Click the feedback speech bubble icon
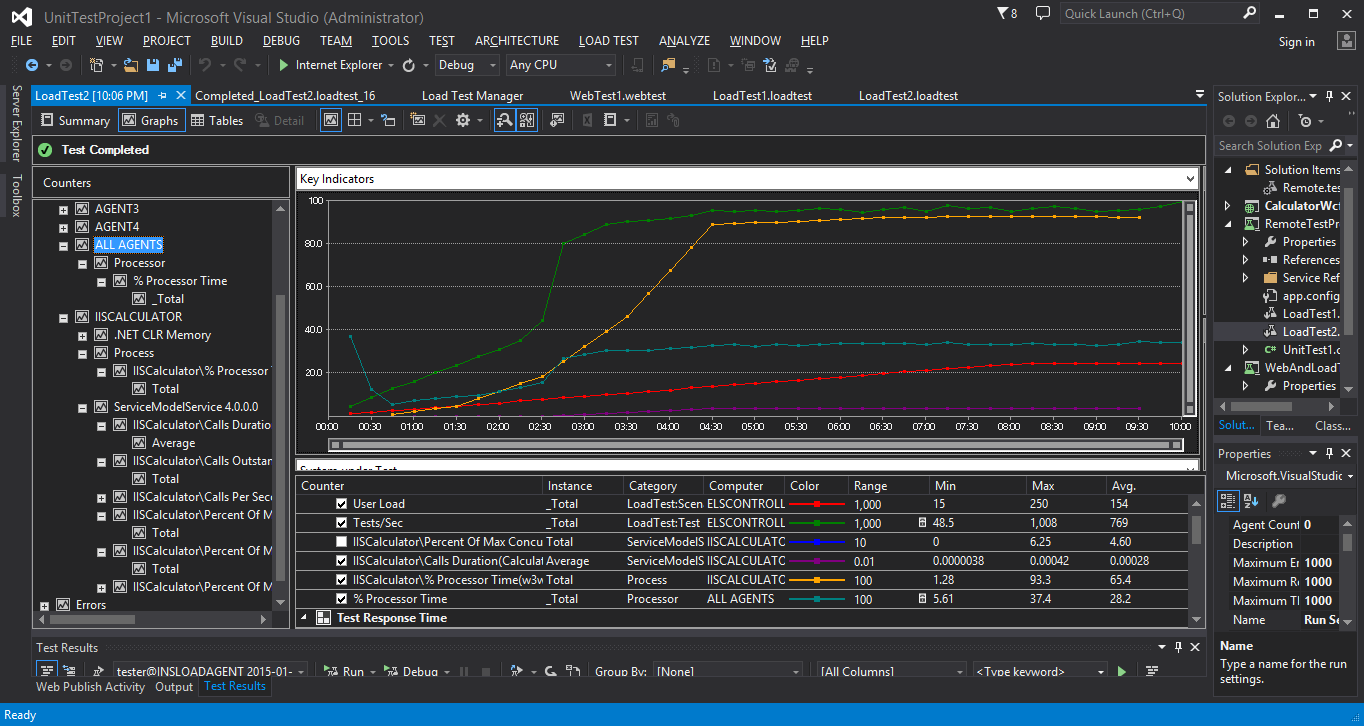This screenshot has width=1364, height=726. 1043,13
